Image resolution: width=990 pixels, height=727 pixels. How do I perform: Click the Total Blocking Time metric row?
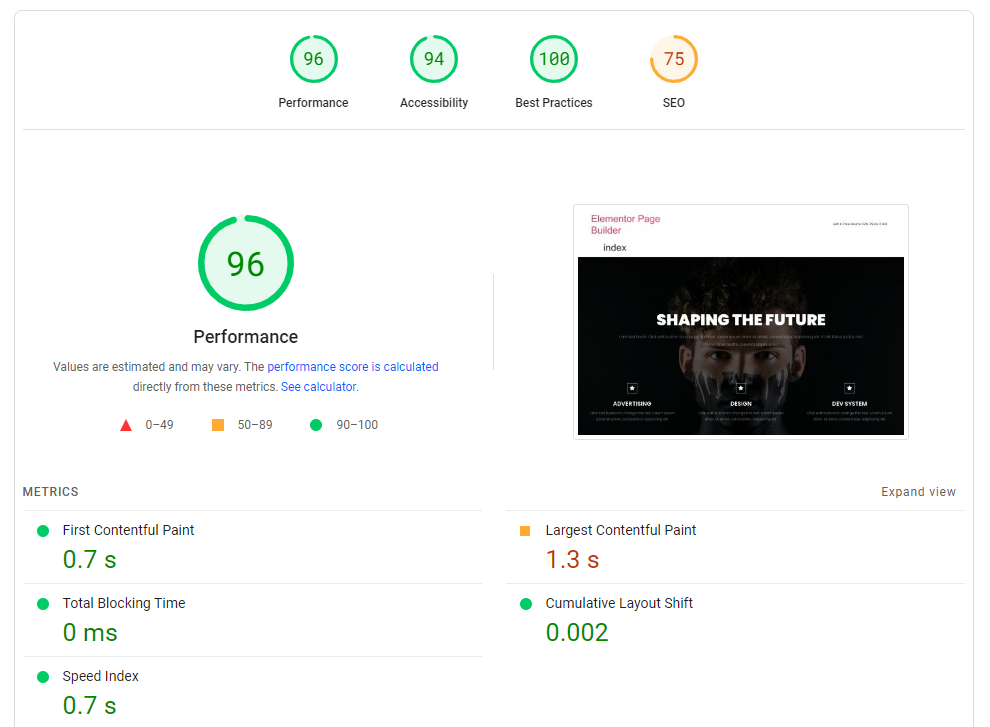click(x=252, y=620)
